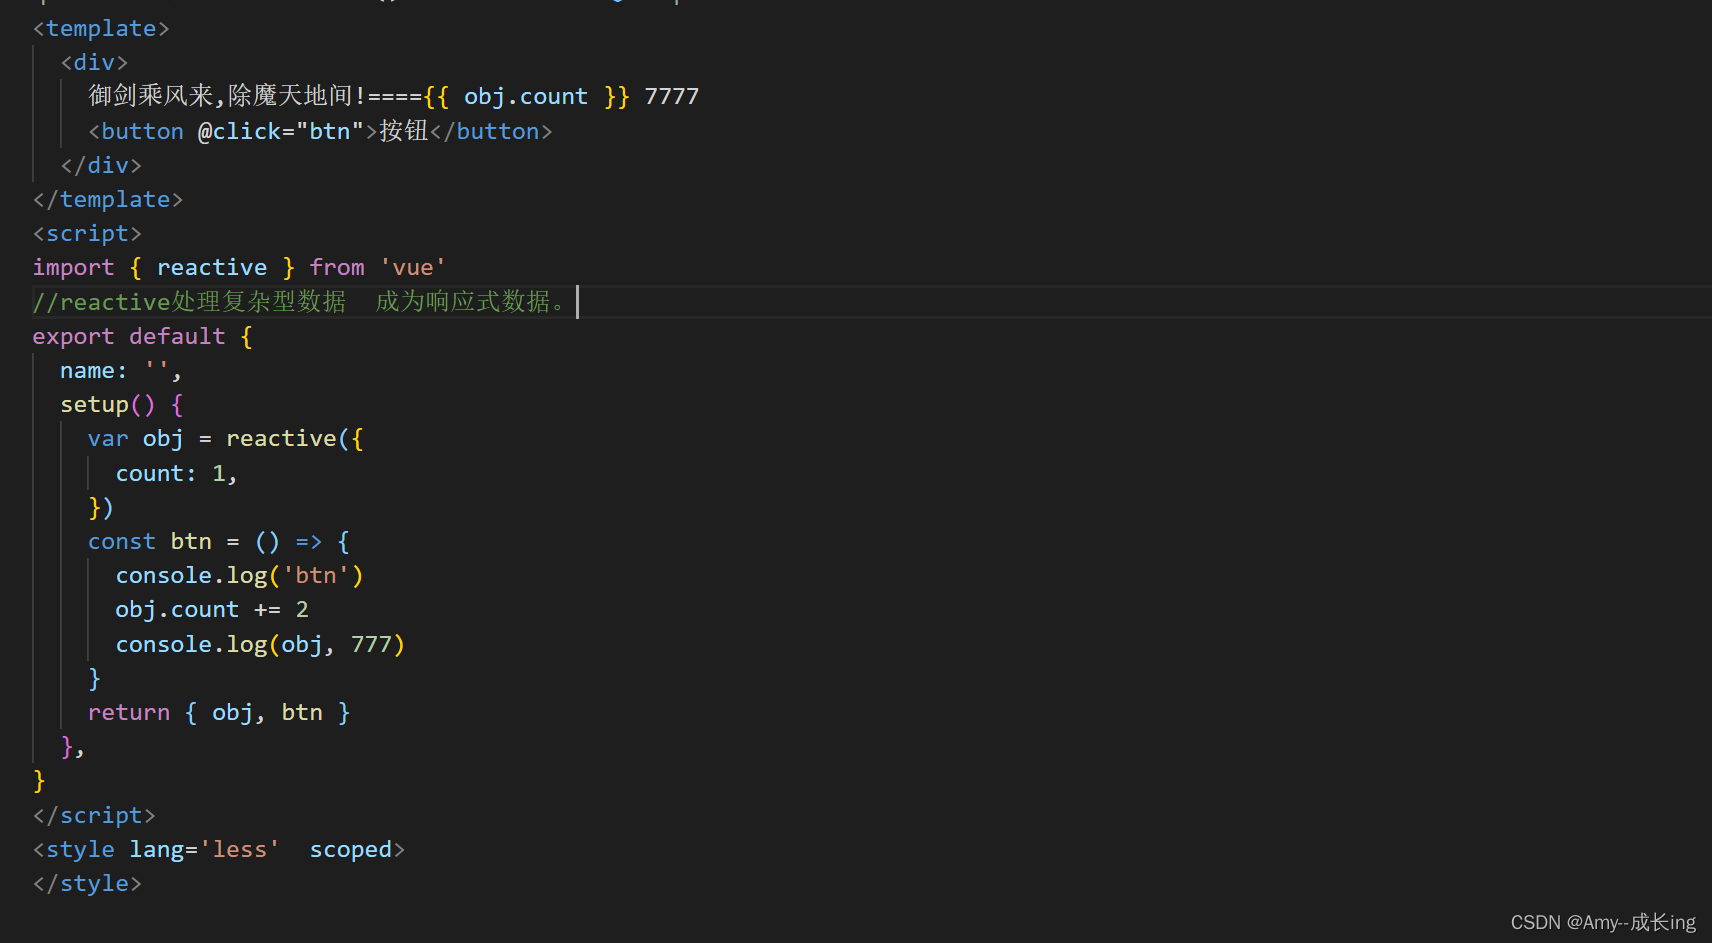Click the template opening tag
1712x943 pixels.
pos(100,28)
